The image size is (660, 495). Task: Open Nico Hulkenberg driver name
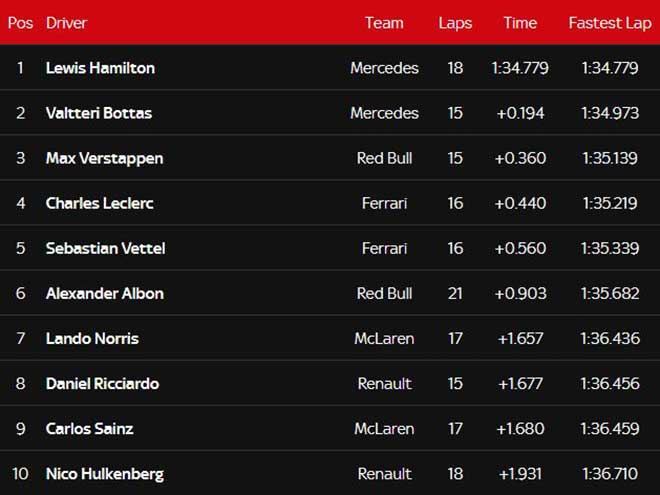click(104, 473)
